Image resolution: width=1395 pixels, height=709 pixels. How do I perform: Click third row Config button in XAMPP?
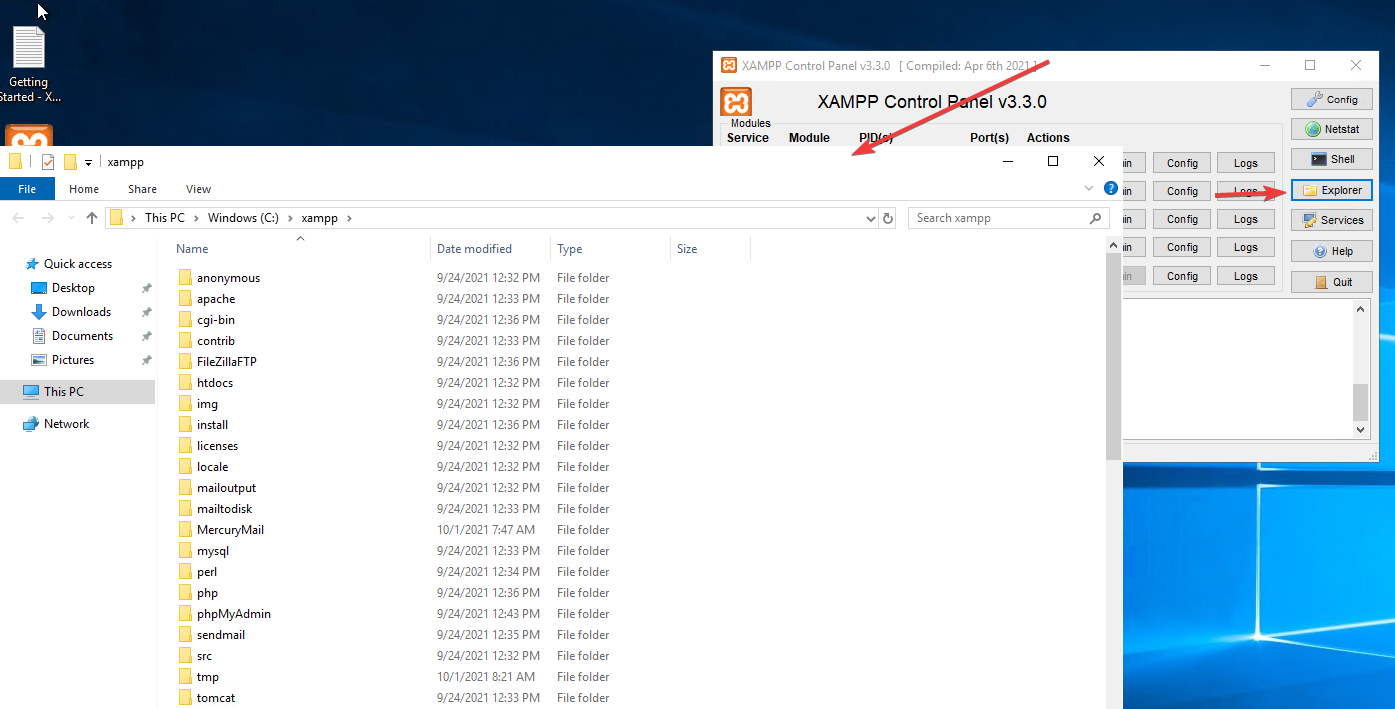coord(1182,219)
